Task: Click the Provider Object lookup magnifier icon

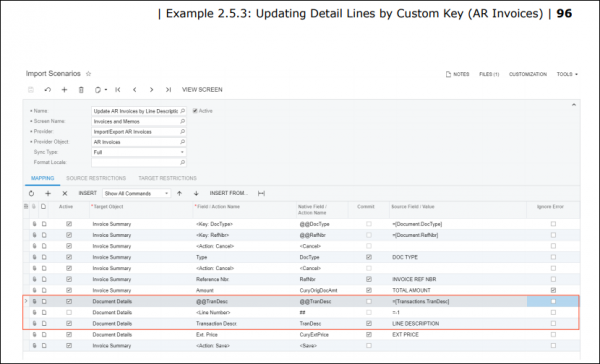Action: 183,142
